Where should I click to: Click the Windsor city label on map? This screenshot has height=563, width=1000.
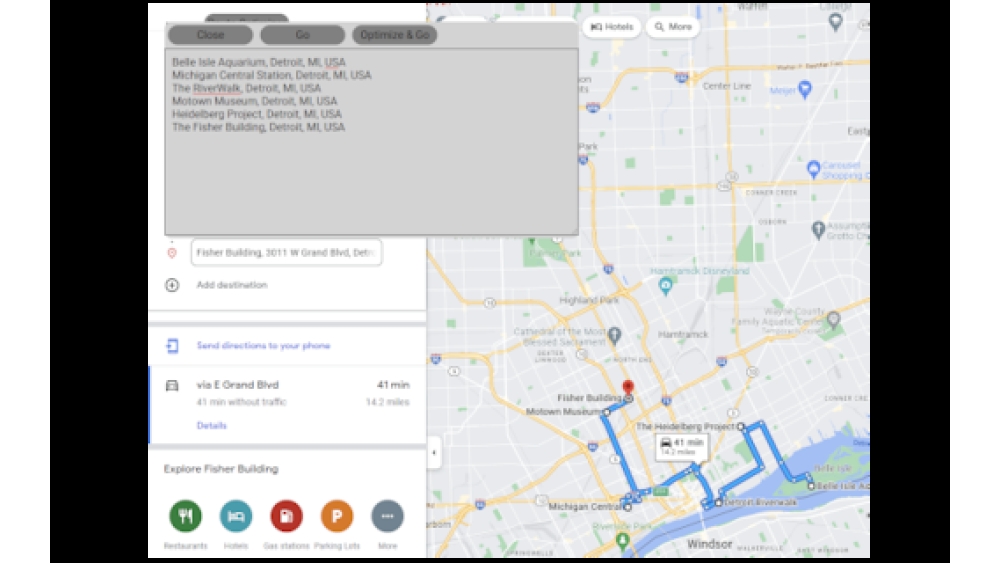tap(709, 544)
